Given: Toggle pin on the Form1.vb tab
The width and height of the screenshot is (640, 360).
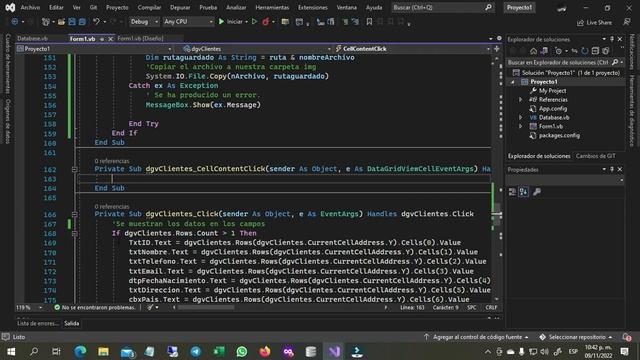Looking at the screenshot, I should [x=102, y=39].
